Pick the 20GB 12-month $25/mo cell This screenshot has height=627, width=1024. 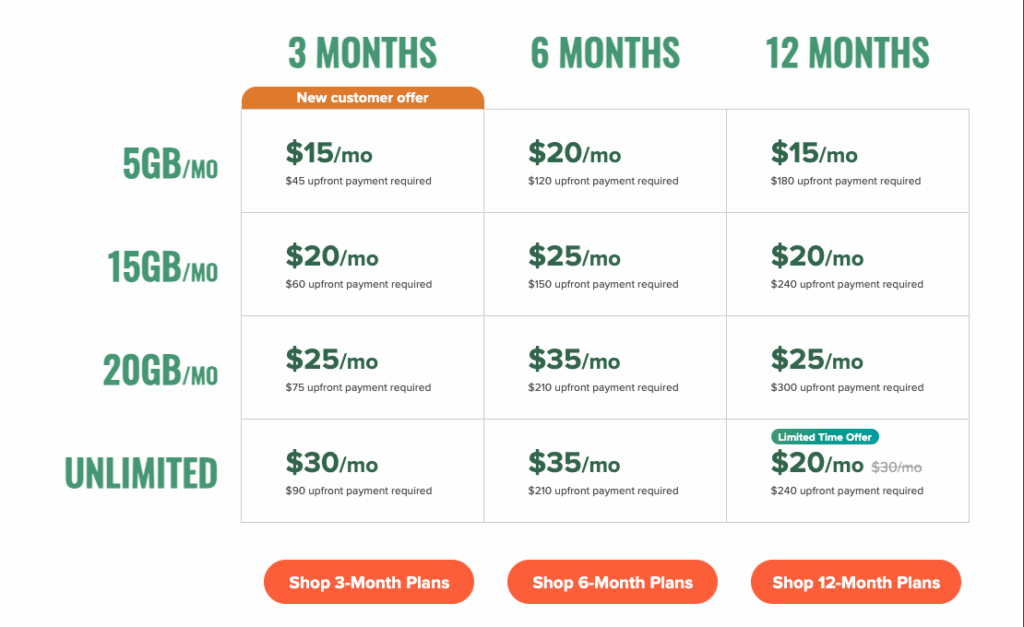[847, 367]
